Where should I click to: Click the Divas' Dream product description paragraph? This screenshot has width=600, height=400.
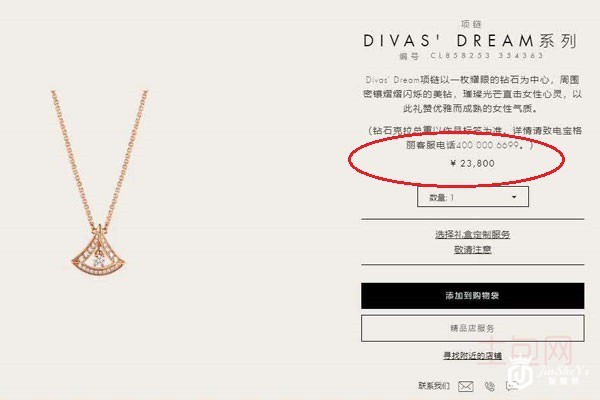pos(473,94)
